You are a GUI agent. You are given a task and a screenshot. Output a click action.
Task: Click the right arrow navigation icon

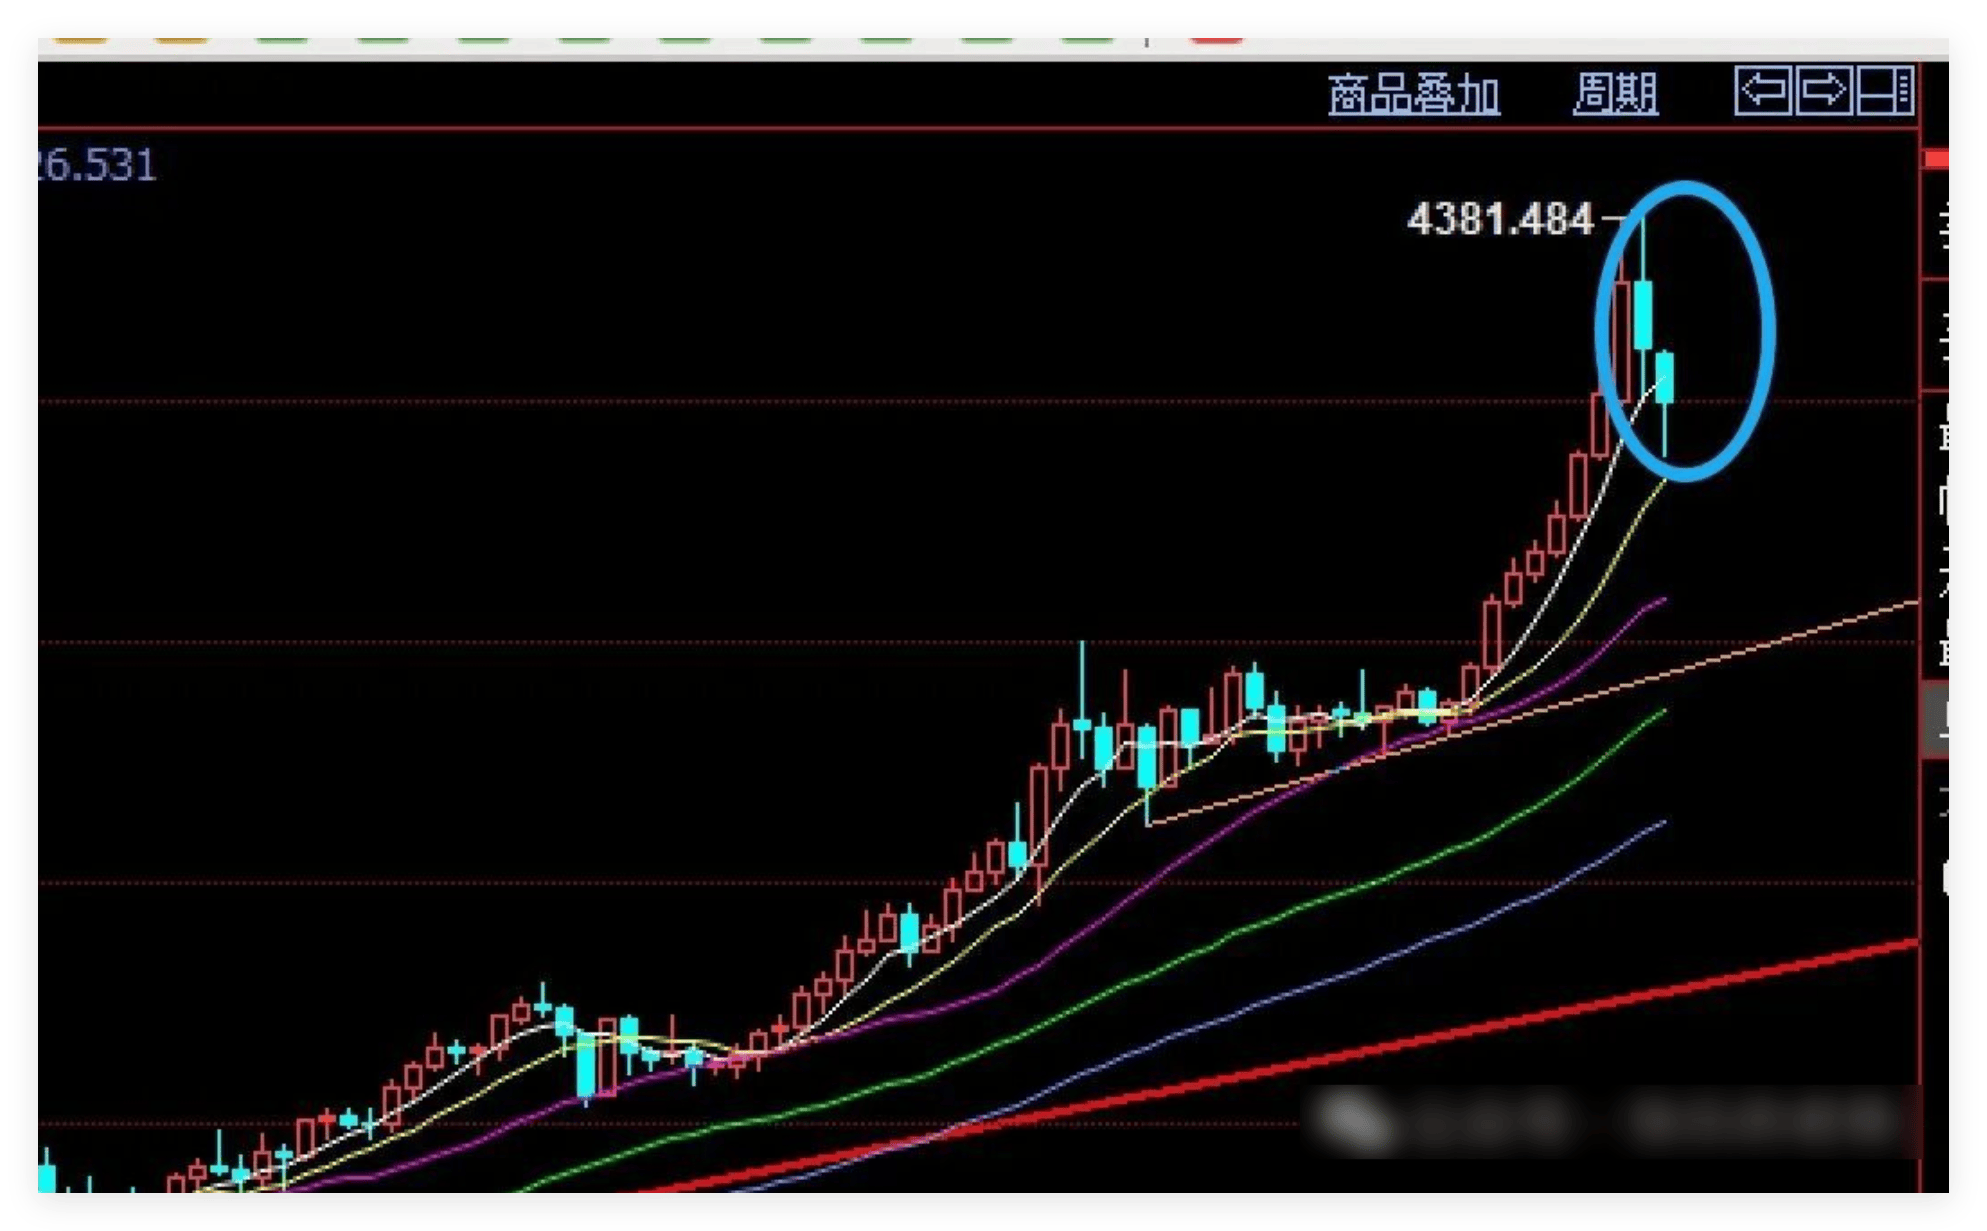pyautogui.click(x=1823, y=92)
